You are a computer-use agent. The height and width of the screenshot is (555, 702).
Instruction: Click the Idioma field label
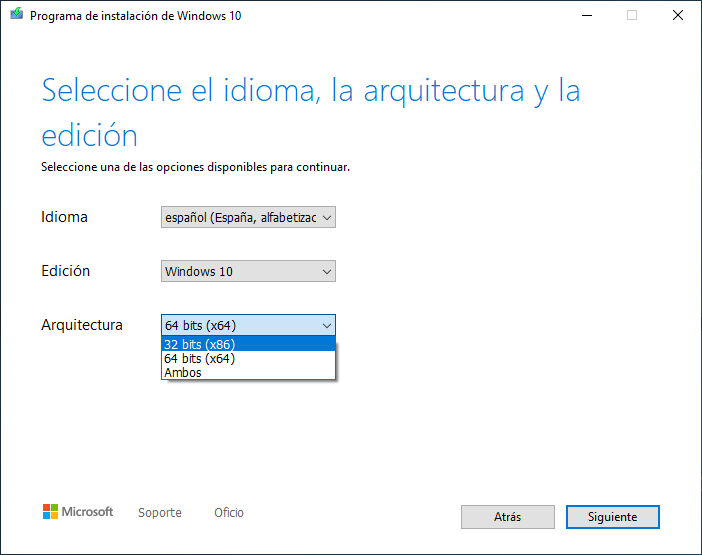[x=64, y=217]
